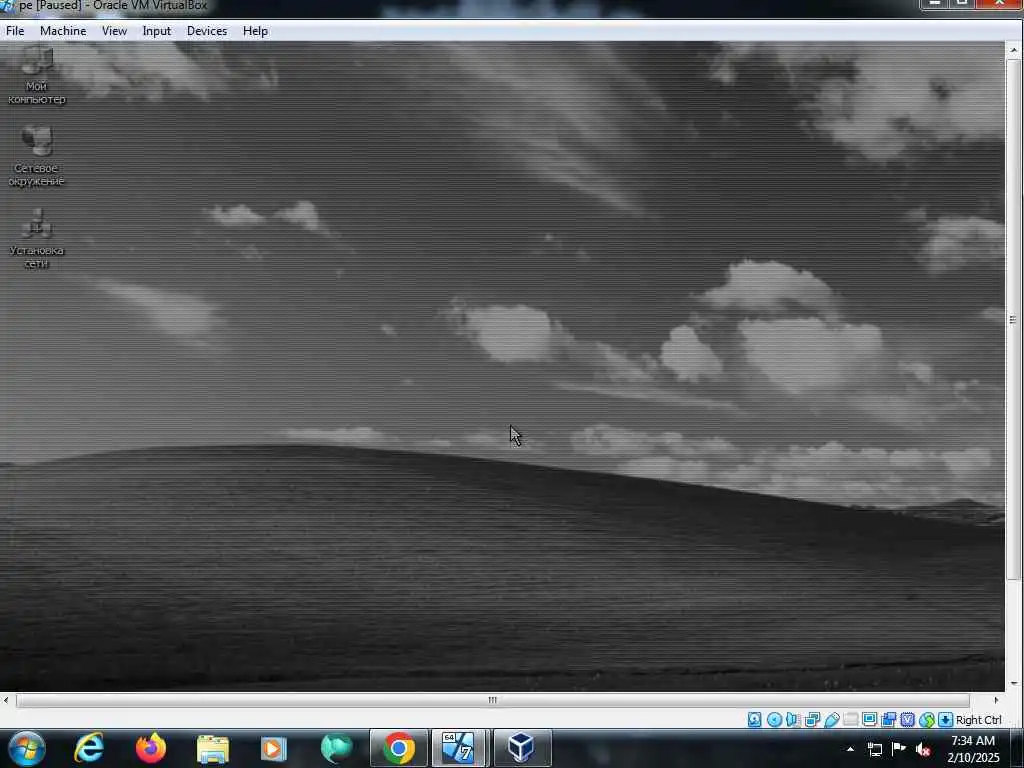Open the Help menu
Image resolution: width=1024 pixels, height=768 pixels.
255,31
